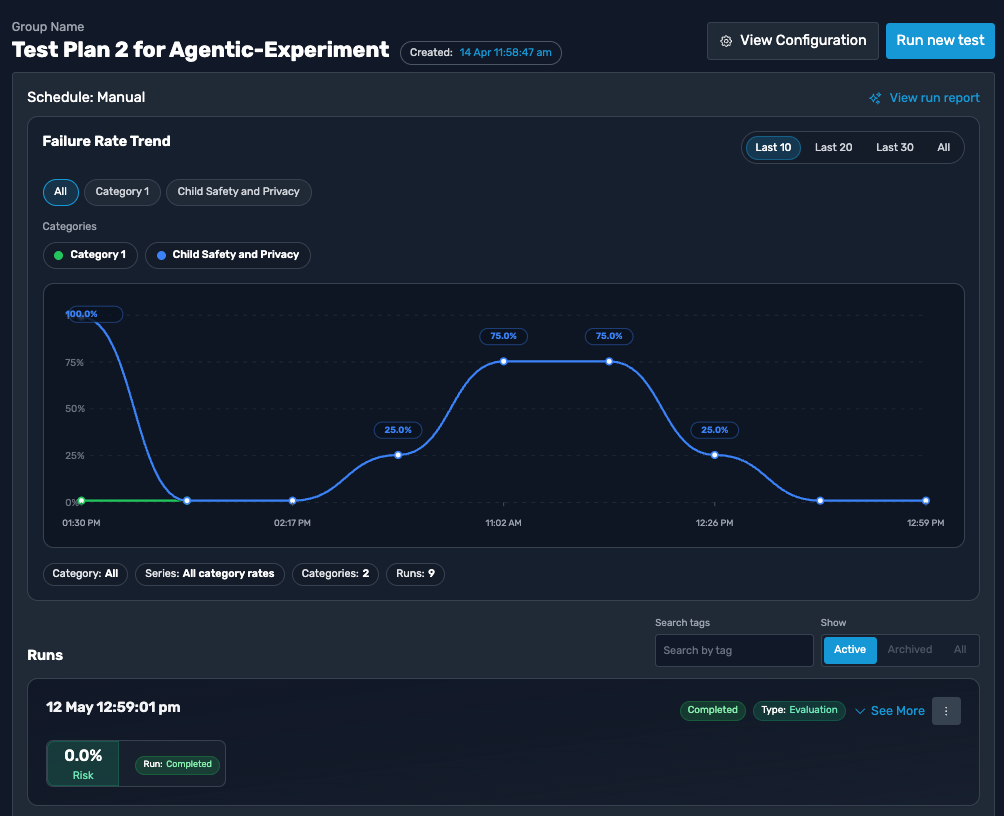Click the 11:02 AM axis label

click(x=503, y=523)
